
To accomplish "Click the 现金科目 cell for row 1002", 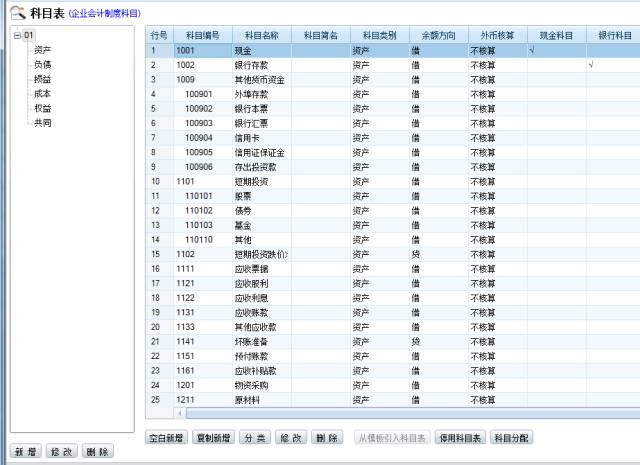I will pos(555,64).
